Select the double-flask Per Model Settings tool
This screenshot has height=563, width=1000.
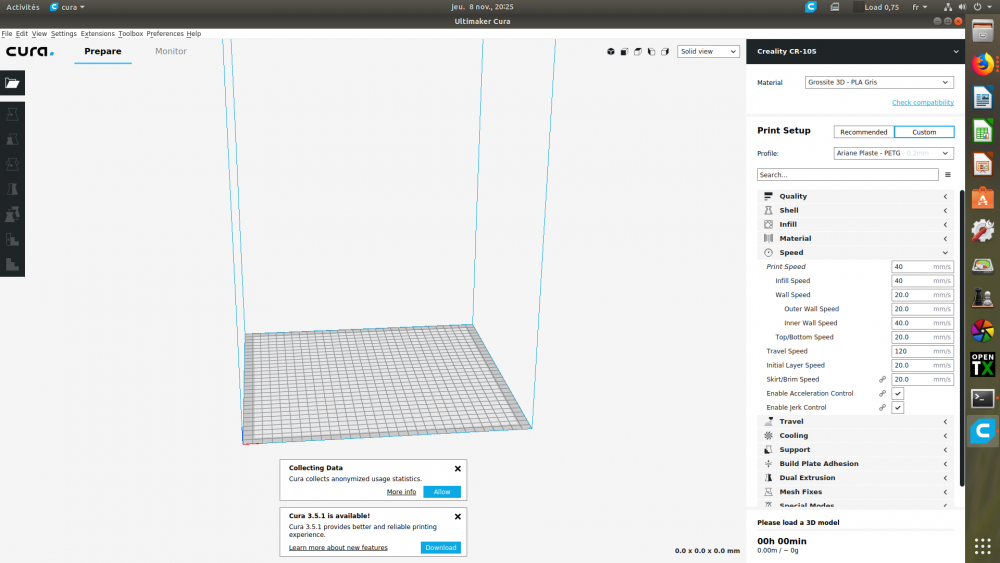click(12, 214)
